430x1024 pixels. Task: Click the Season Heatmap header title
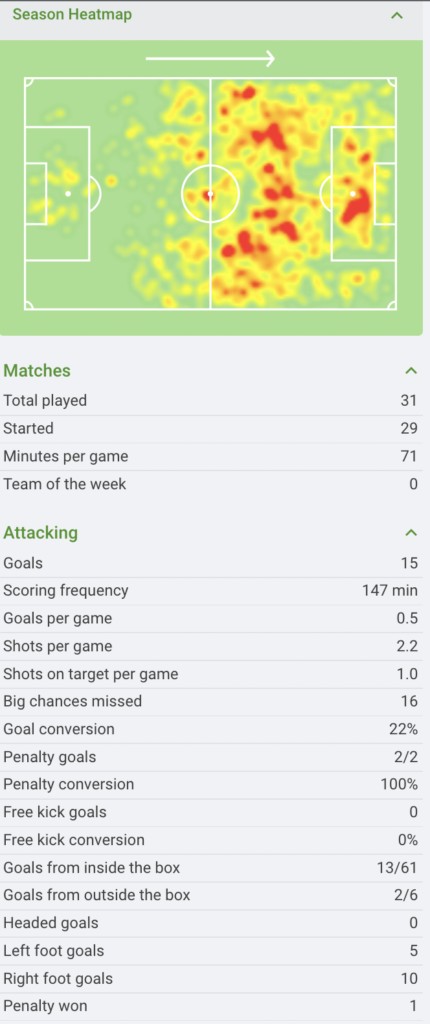tap(72, 14)
